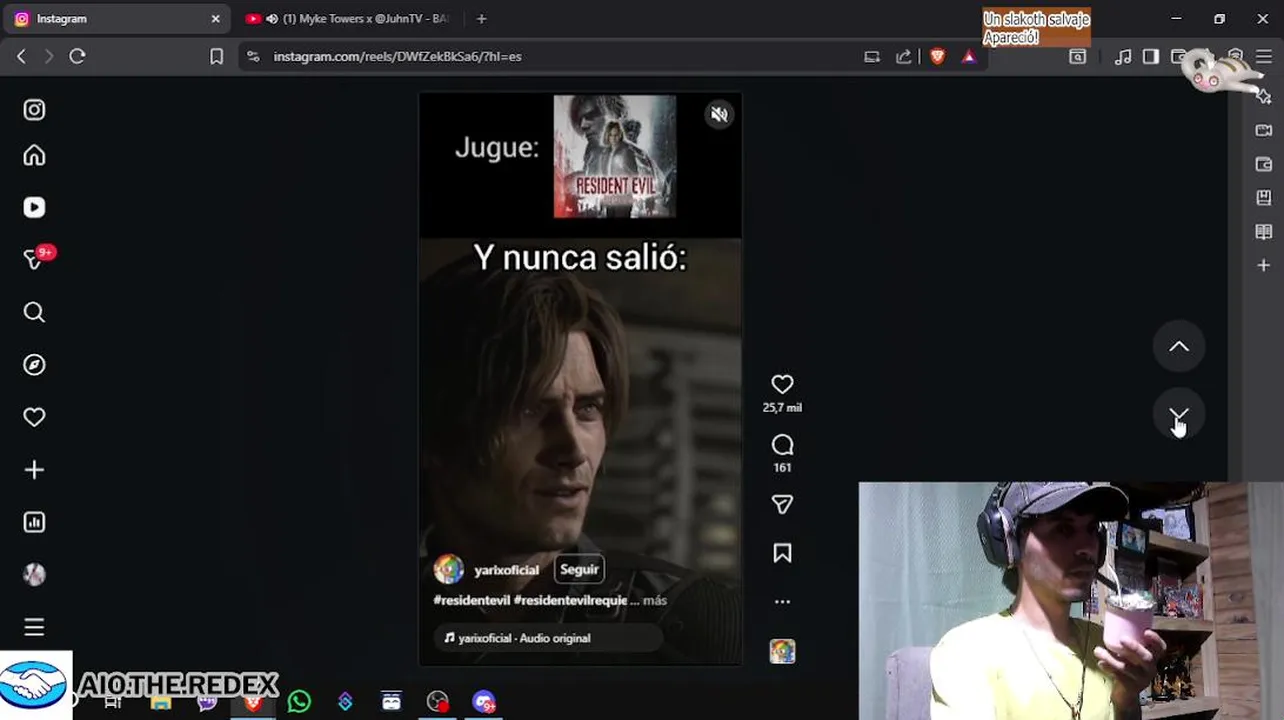Open Messages with the 9+ badge
This screenshot has height=720, width=1284.
(36, 258)
